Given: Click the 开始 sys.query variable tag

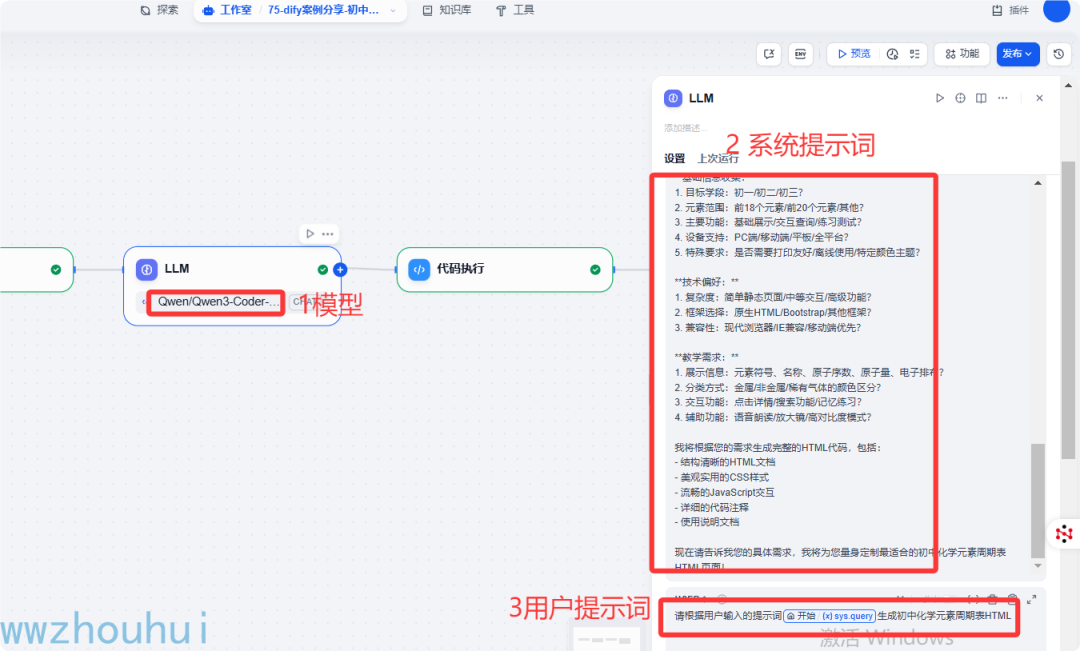Looking at the screenshot, I should 829,616.
